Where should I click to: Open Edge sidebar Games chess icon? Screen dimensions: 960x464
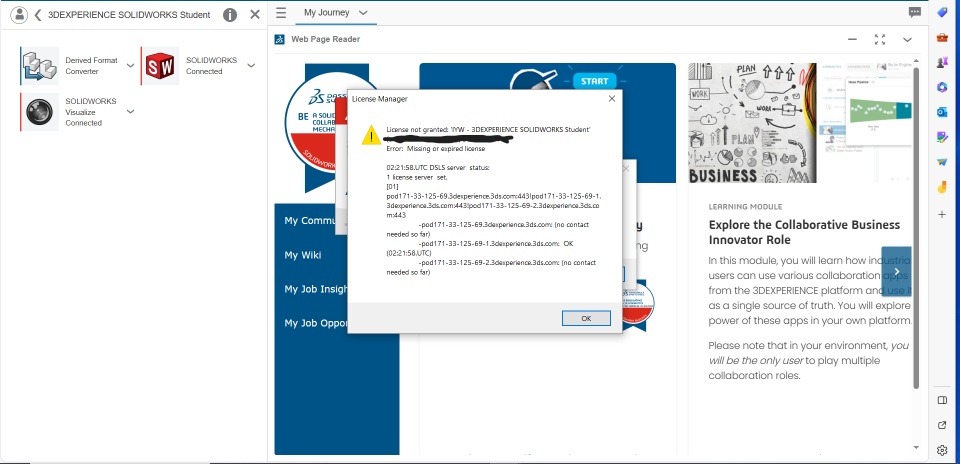pos(942,62)
